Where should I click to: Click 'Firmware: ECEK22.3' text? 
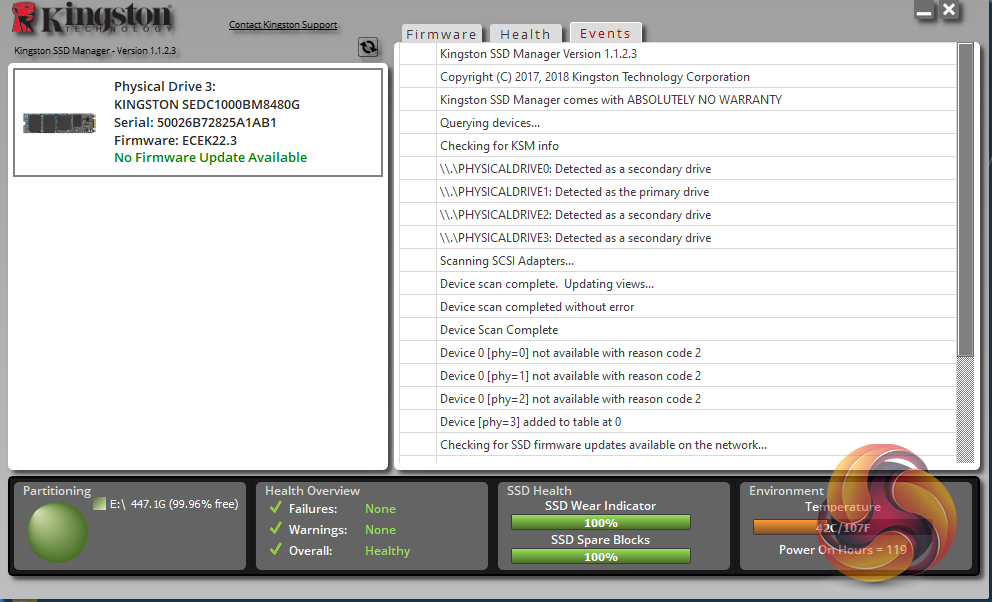175,140
